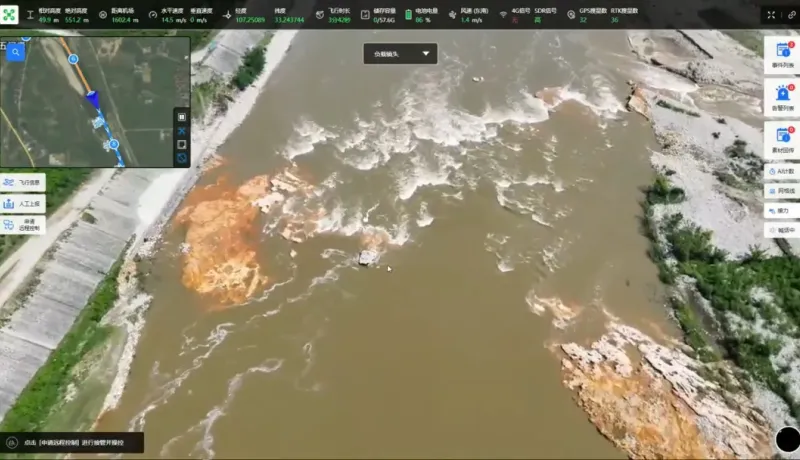Open the 素材回传 material return panel
800x460 pixels.
pyautogui.click(x=782, y=140)
